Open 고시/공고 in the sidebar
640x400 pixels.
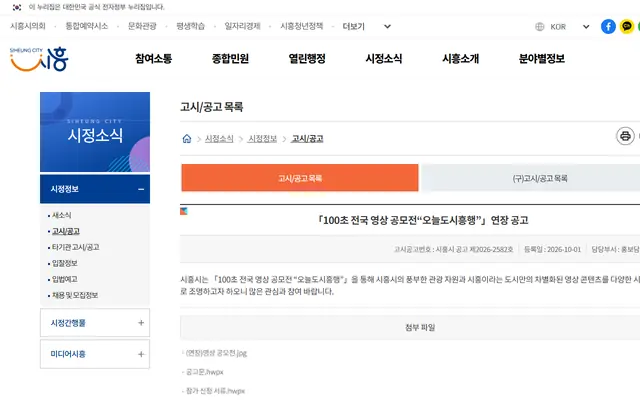(66, 231)
